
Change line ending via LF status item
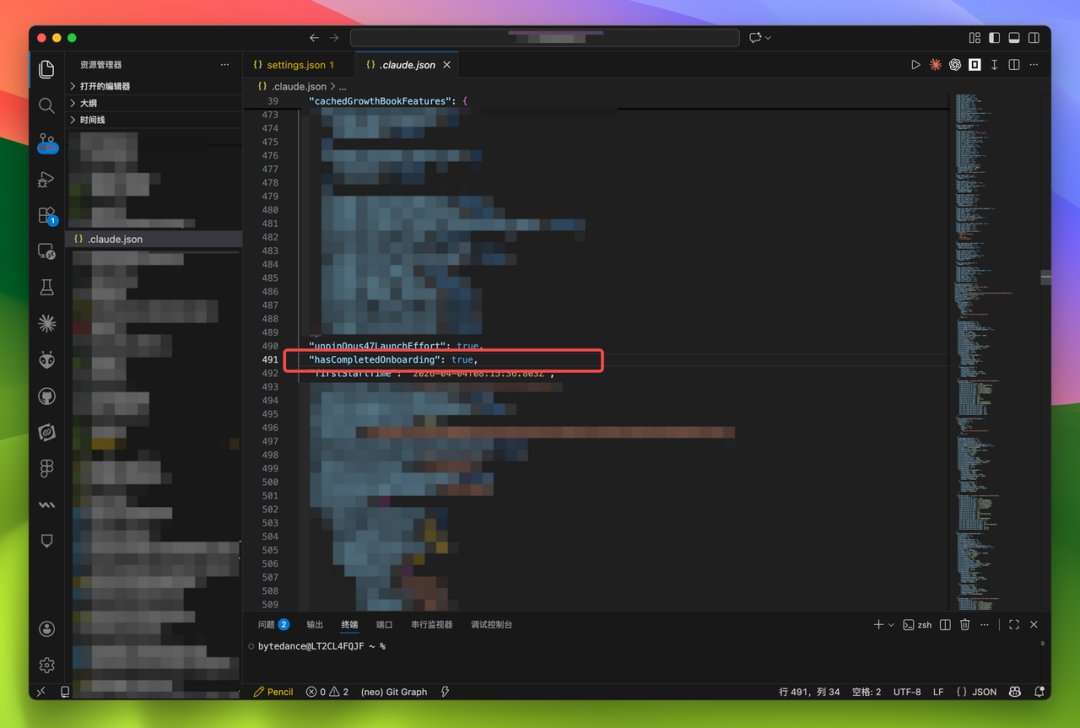pos(938,691)
